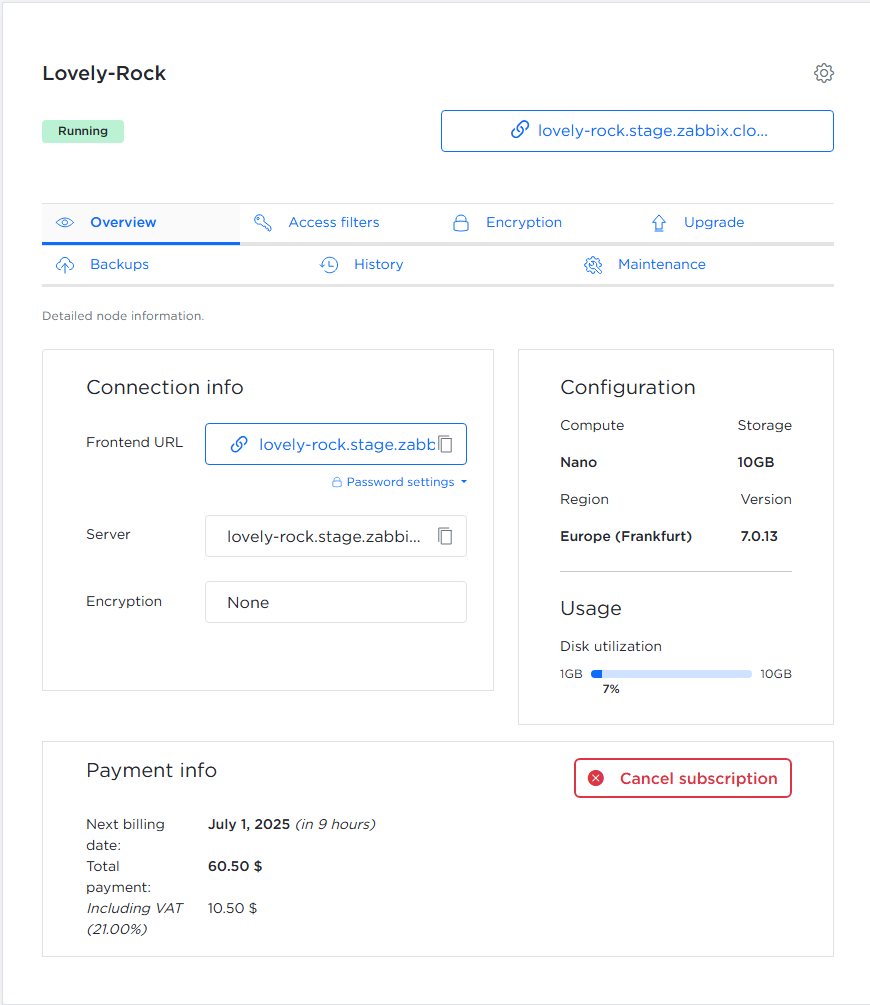870x1005 pixels.
Task: Click the Running status badge
Action: pyautogui.click(x=83, y=131)
